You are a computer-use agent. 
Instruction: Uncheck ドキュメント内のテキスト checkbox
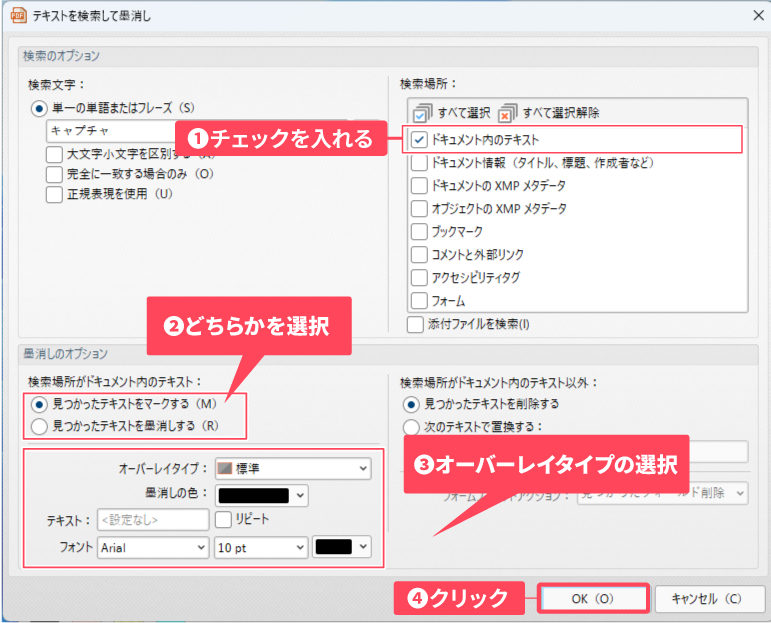click(x=420, y=140)
